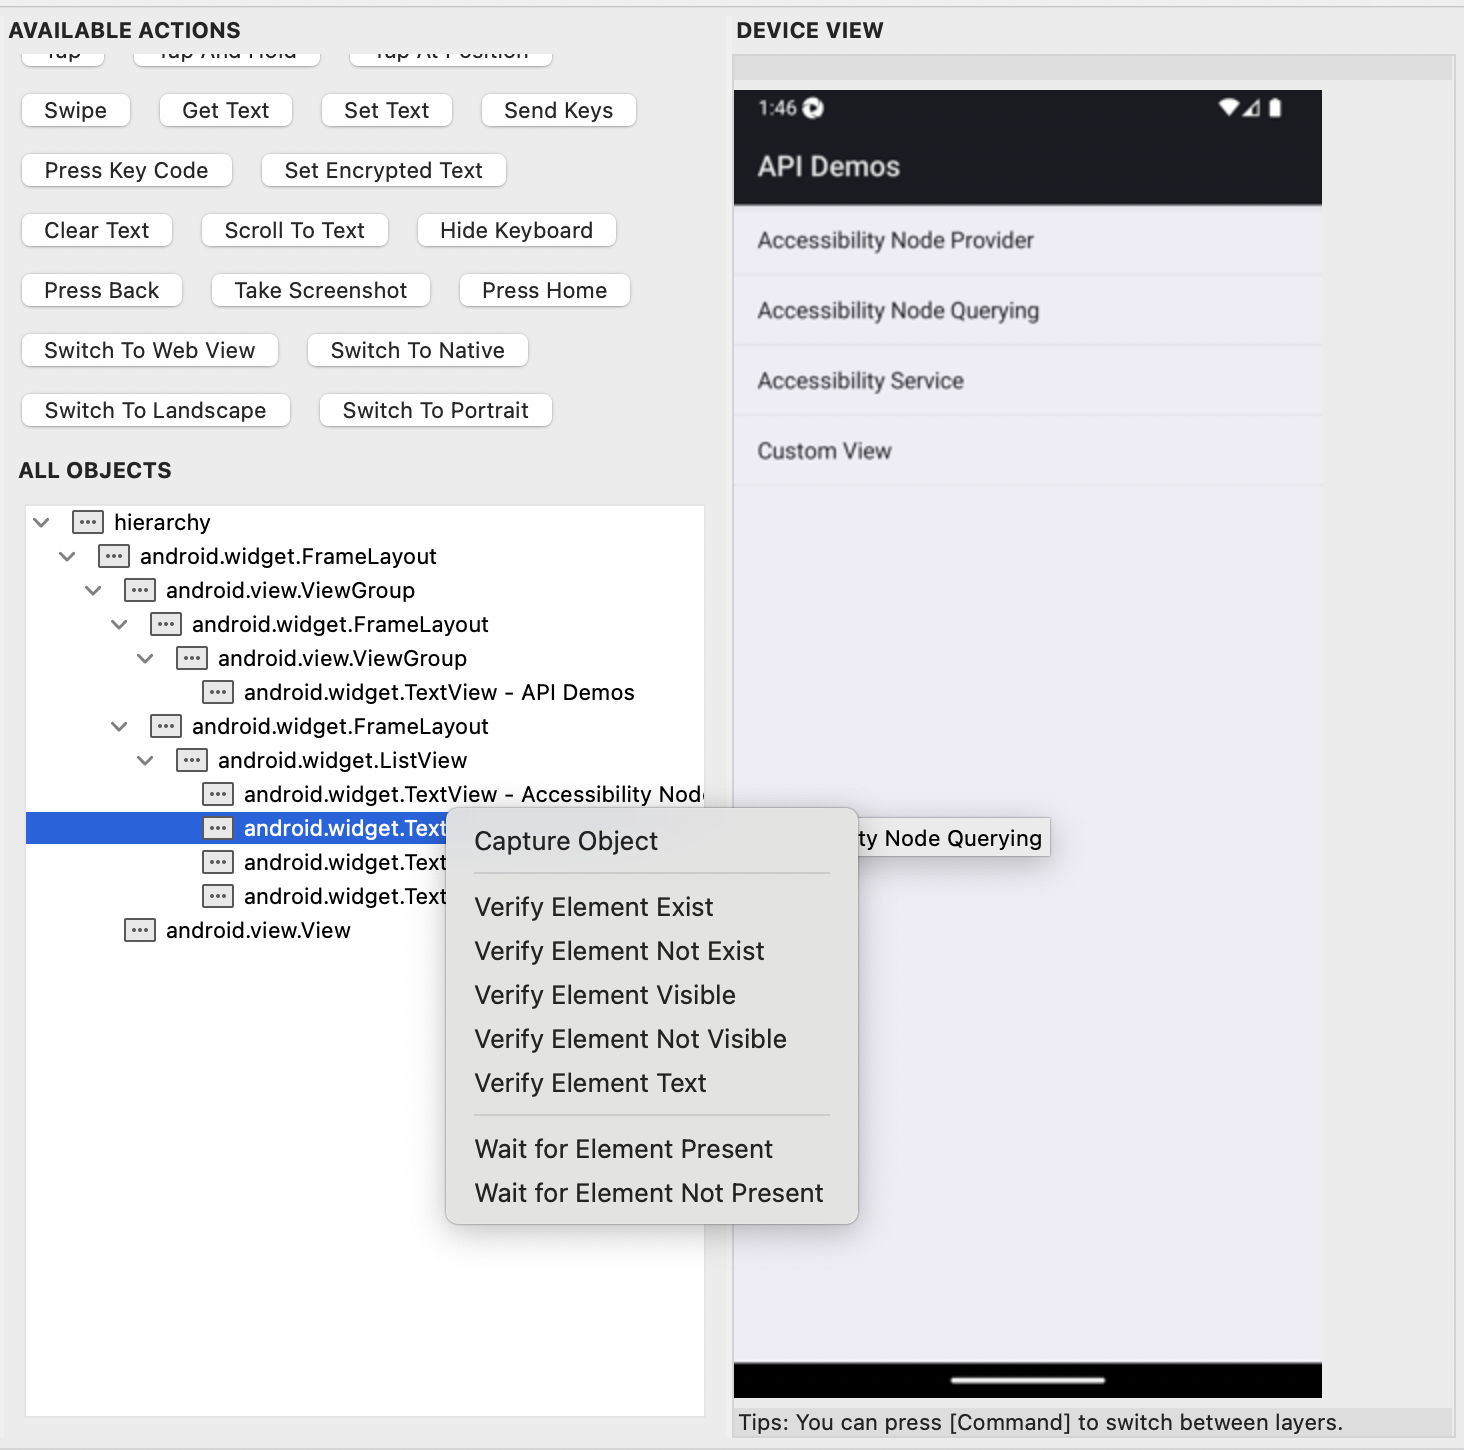Click the Swipe action button
1464x1450 pixels.
tap(76, 110)
